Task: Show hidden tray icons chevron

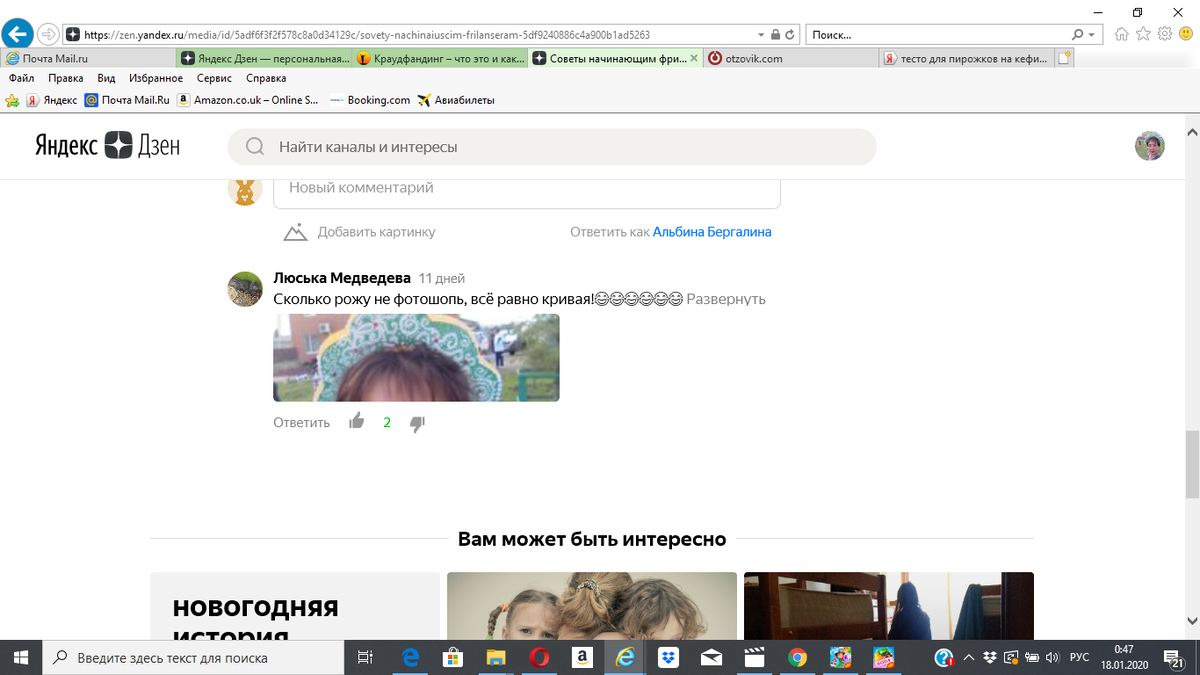Action: coord(970,657)
